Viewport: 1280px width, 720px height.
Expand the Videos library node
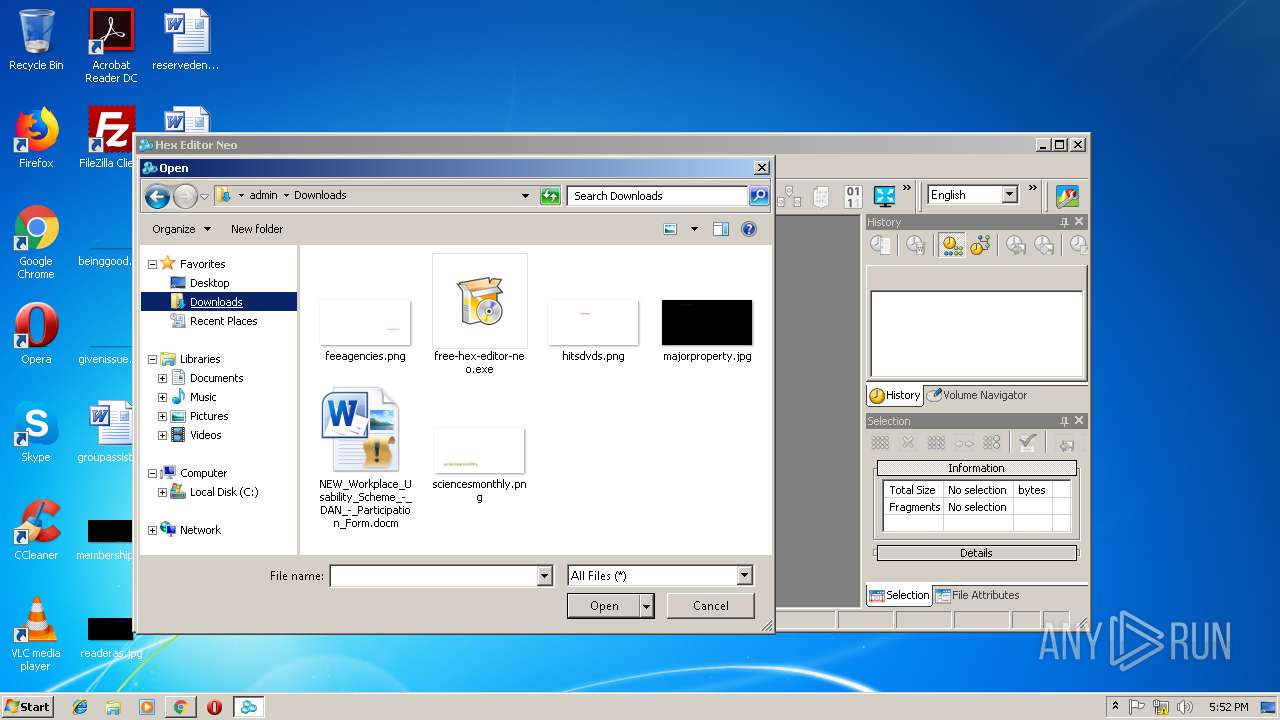162,435
